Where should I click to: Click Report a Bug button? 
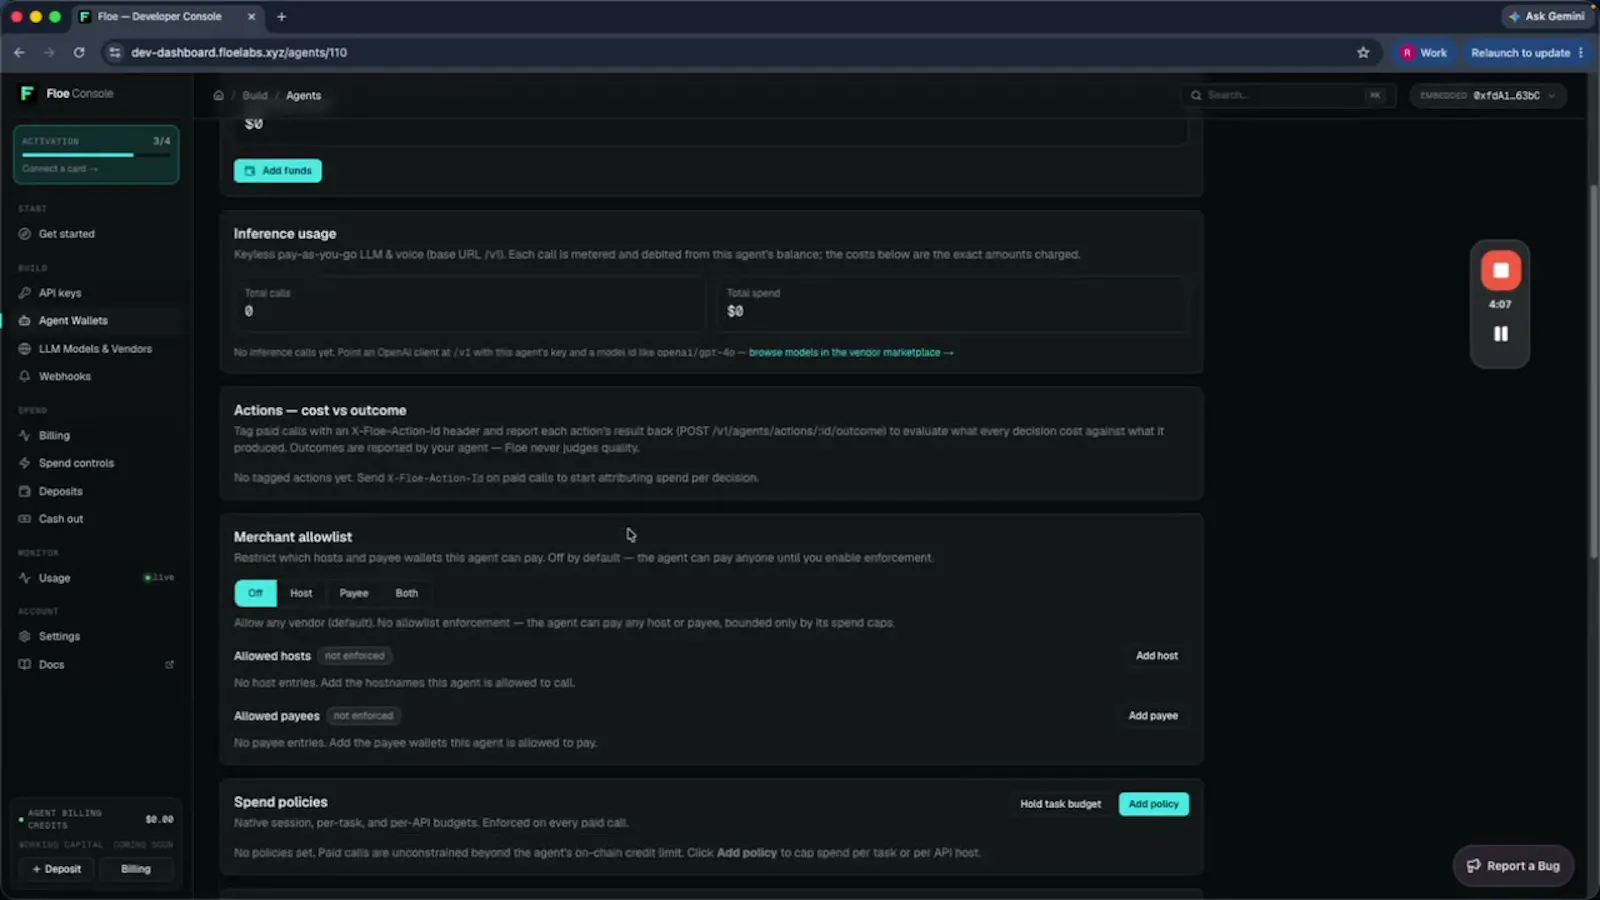(1513, 866)
